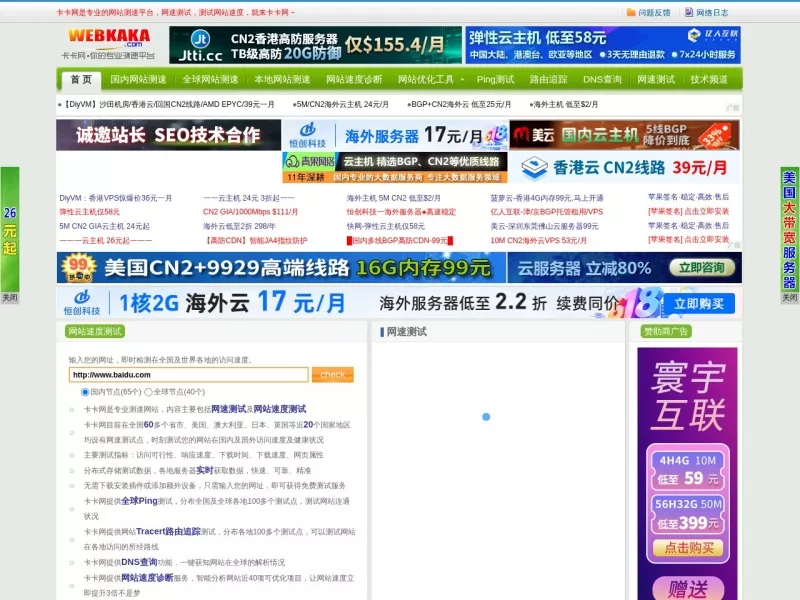Click the 赞助商广告 panel heading
800x600 pixels.
pos(666,332)
